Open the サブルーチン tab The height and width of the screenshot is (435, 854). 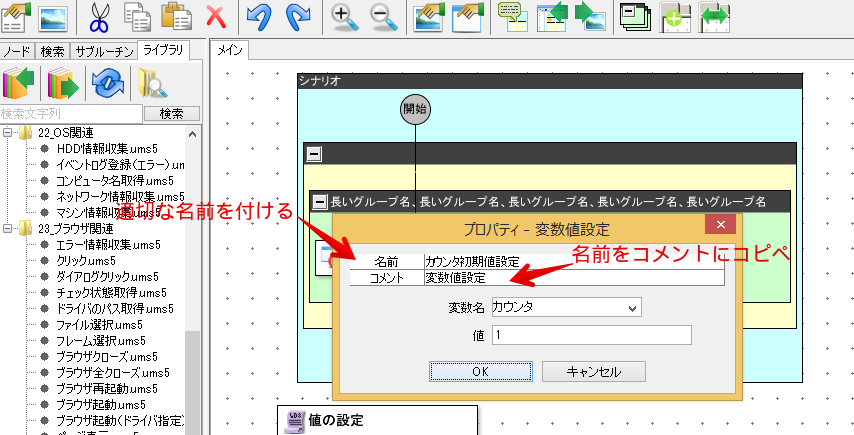[x=105, y=52]
